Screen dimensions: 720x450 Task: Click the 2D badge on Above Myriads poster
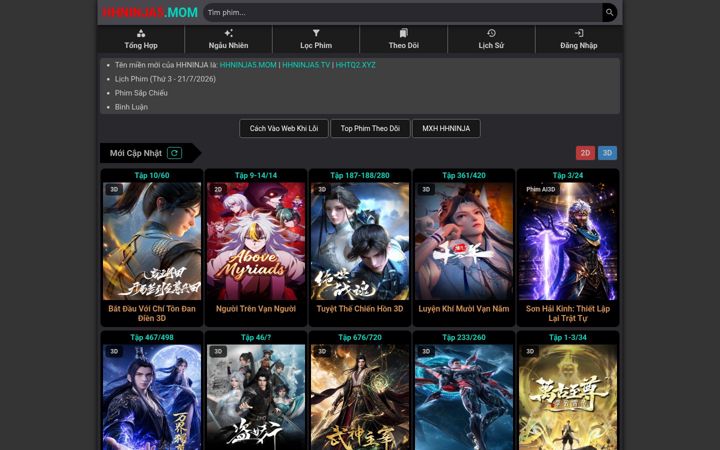point(218,189)
